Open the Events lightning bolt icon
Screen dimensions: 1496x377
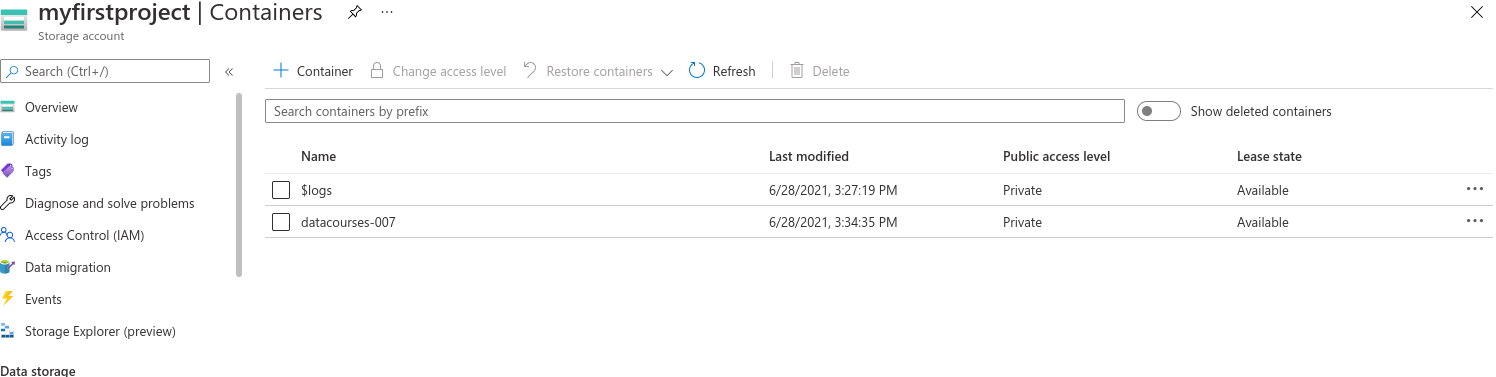point(8,299)
